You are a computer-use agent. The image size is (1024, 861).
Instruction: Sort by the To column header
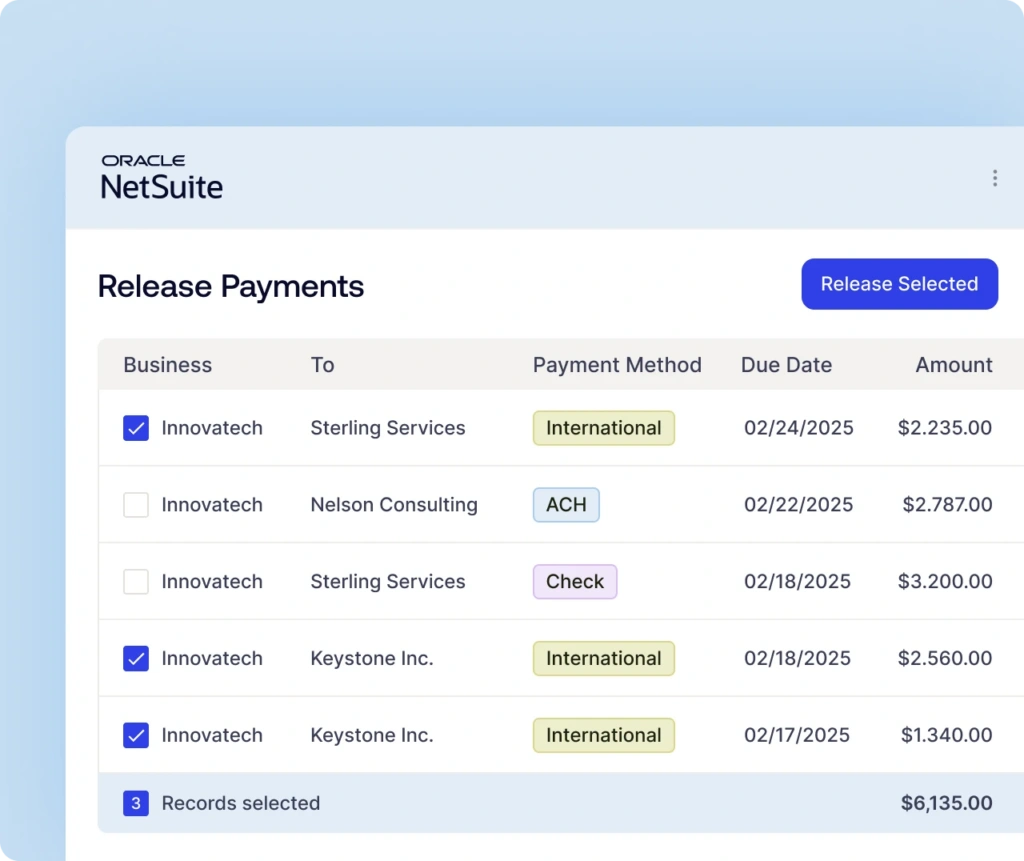pyautogui.click(x=322, y=365)
